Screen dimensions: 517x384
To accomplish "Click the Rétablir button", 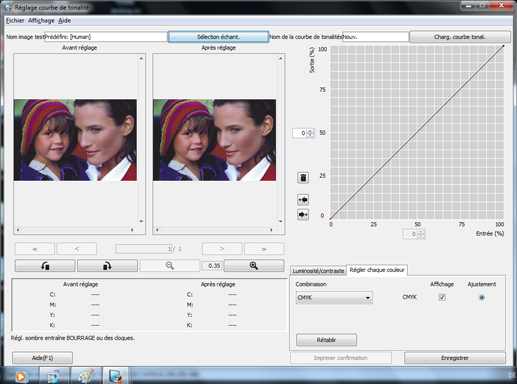I will click(x=326, y=340).
